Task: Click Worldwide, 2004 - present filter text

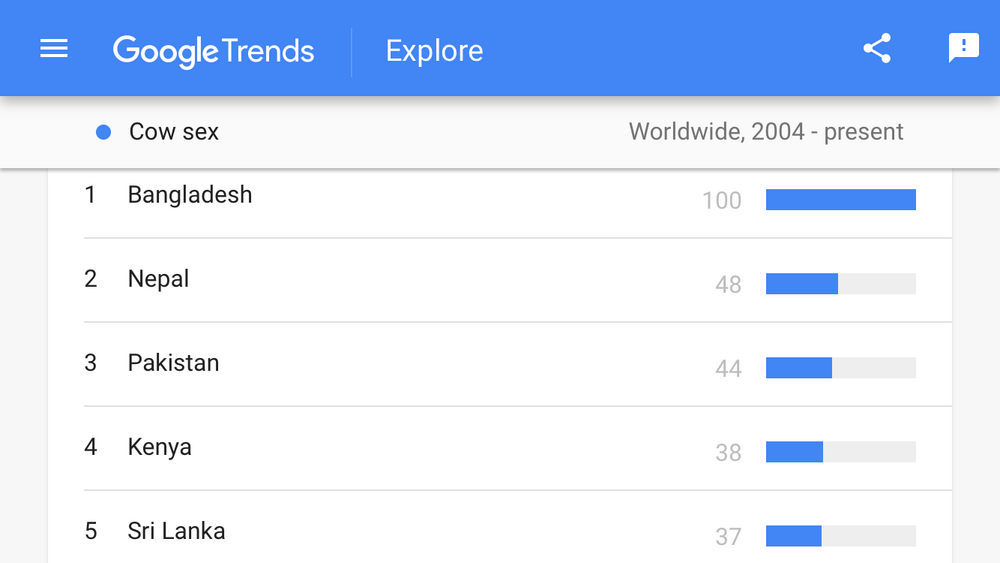Action: 766,132
